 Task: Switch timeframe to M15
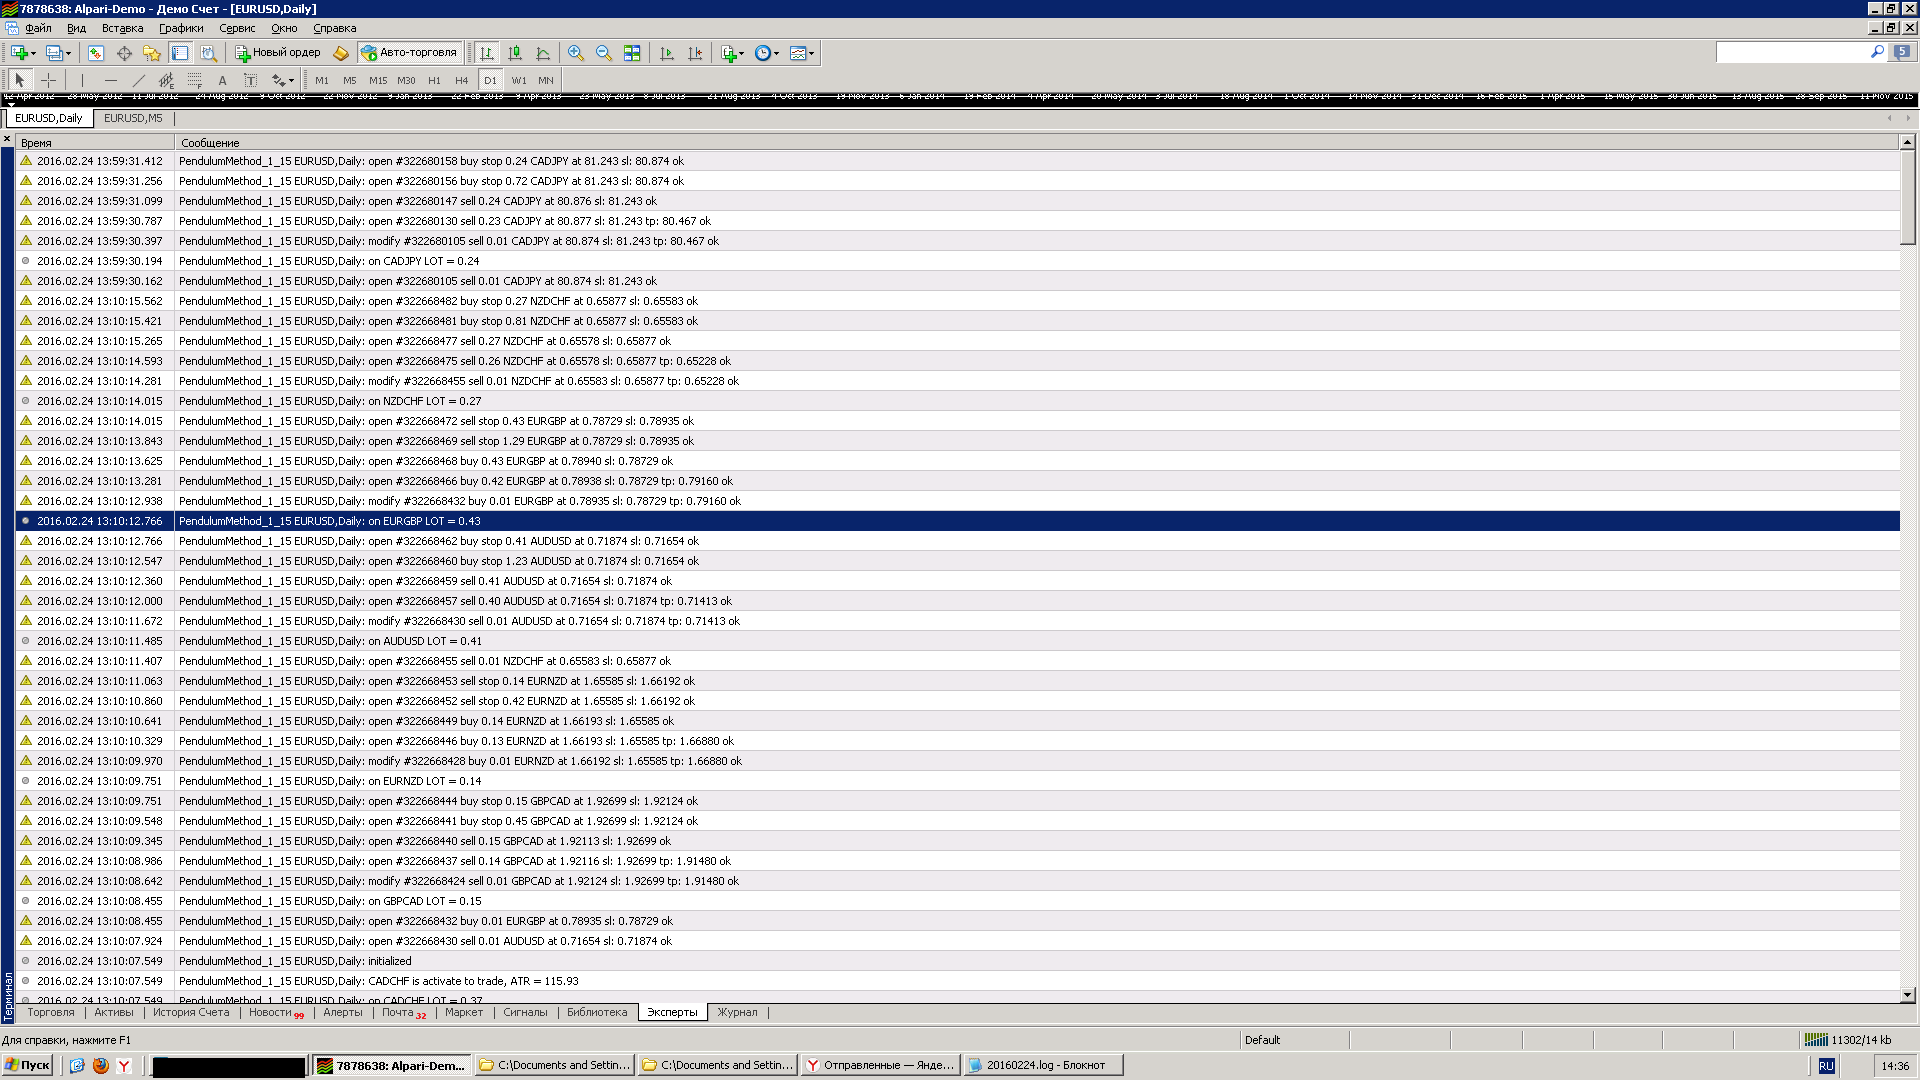coord(378,80)
